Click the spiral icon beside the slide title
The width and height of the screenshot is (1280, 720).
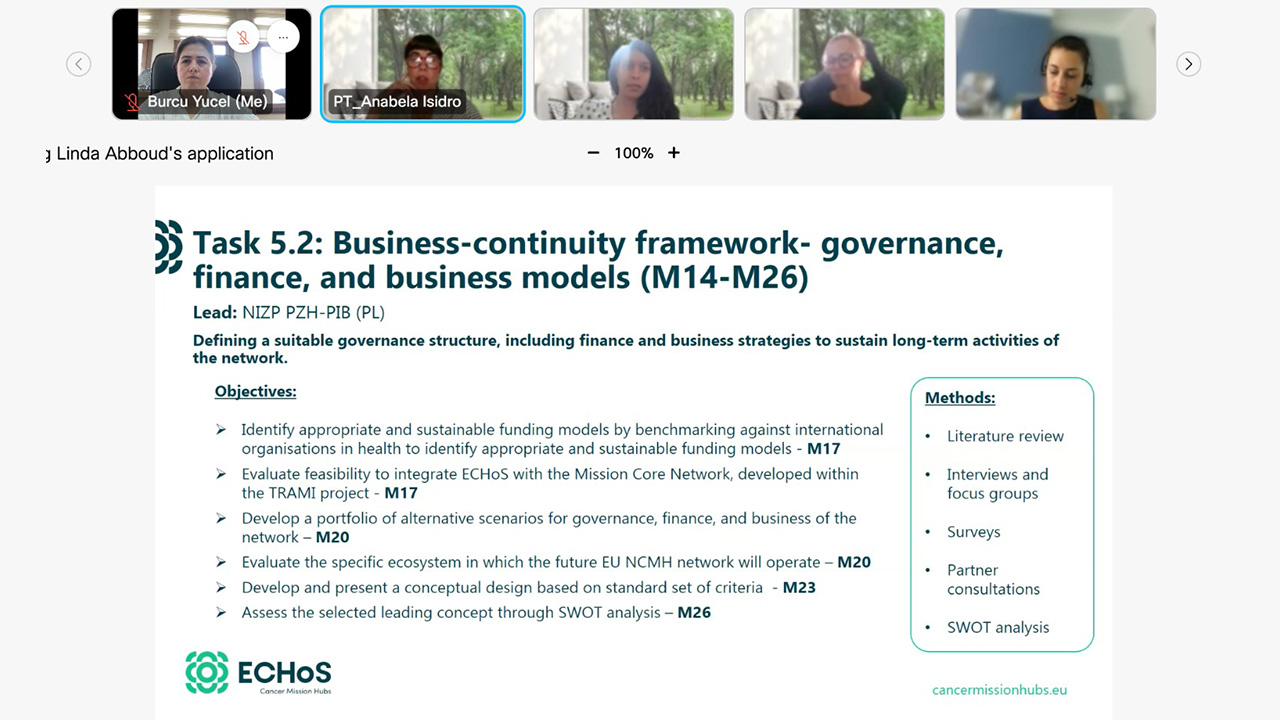pos(168,247)
